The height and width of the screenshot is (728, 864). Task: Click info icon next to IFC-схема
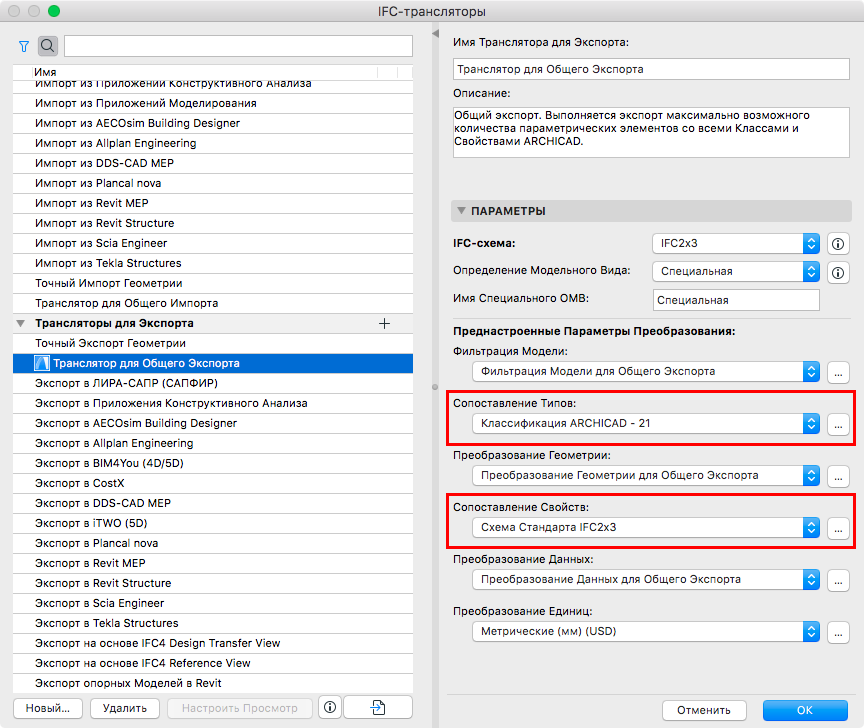[x=838, y=244]
